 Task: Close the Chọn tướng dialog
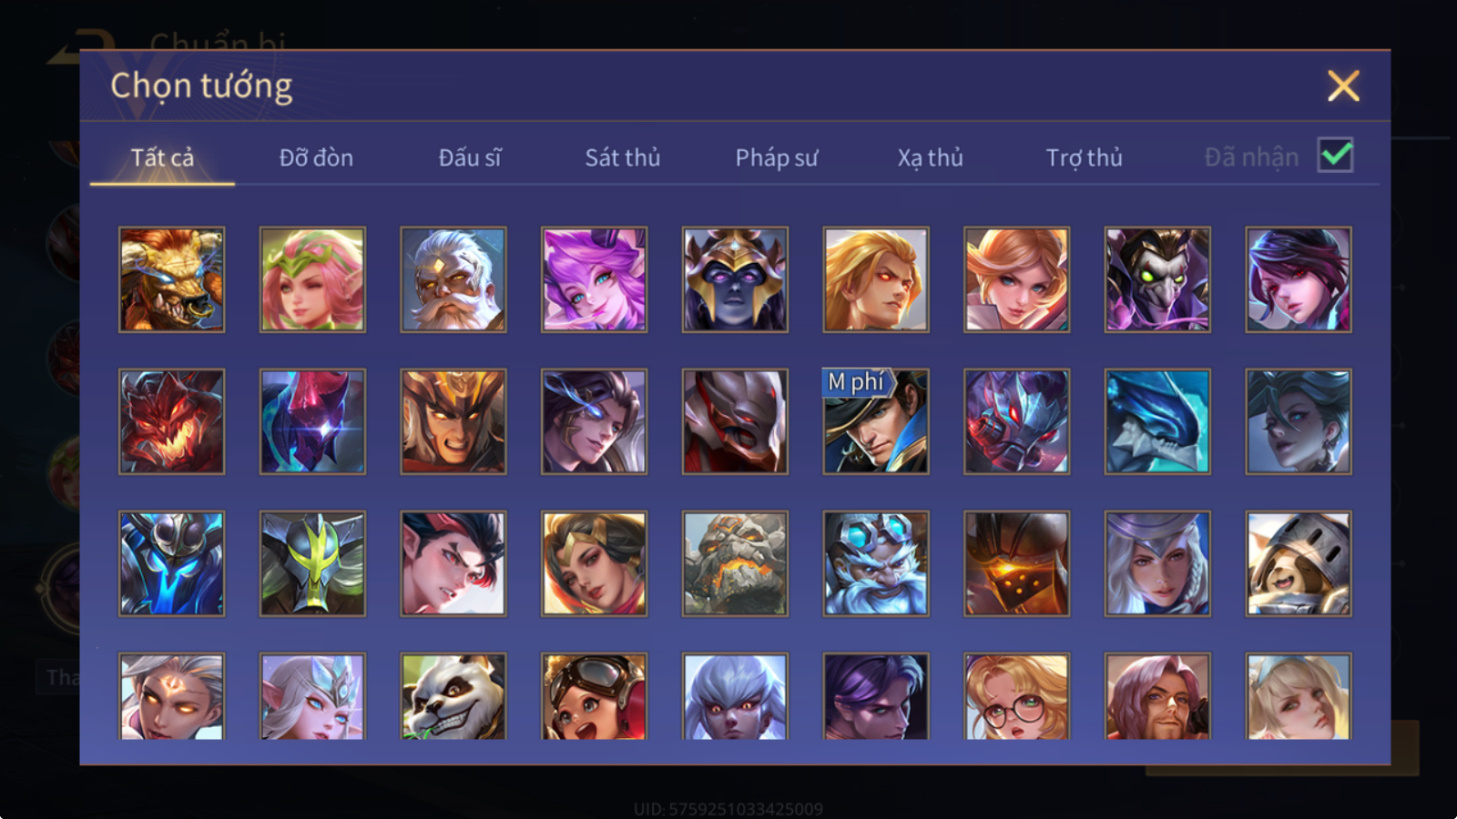pyautogui.click(x=1343, y=86)
